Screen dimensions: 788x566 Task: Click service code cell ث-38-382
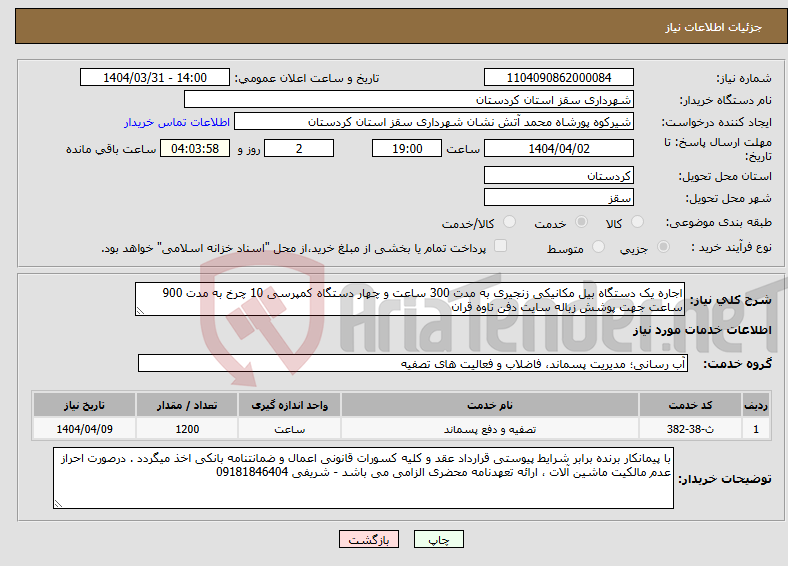pos(691,429)
